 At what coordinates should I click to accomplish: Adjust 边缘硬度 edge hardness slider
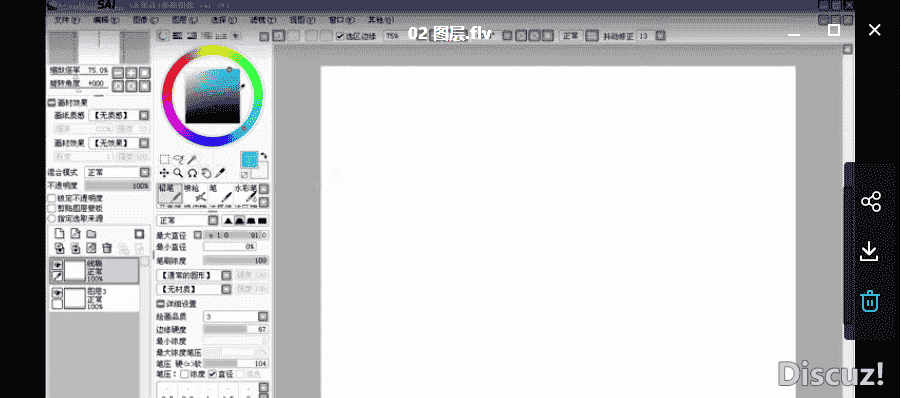tap(236, 330)
